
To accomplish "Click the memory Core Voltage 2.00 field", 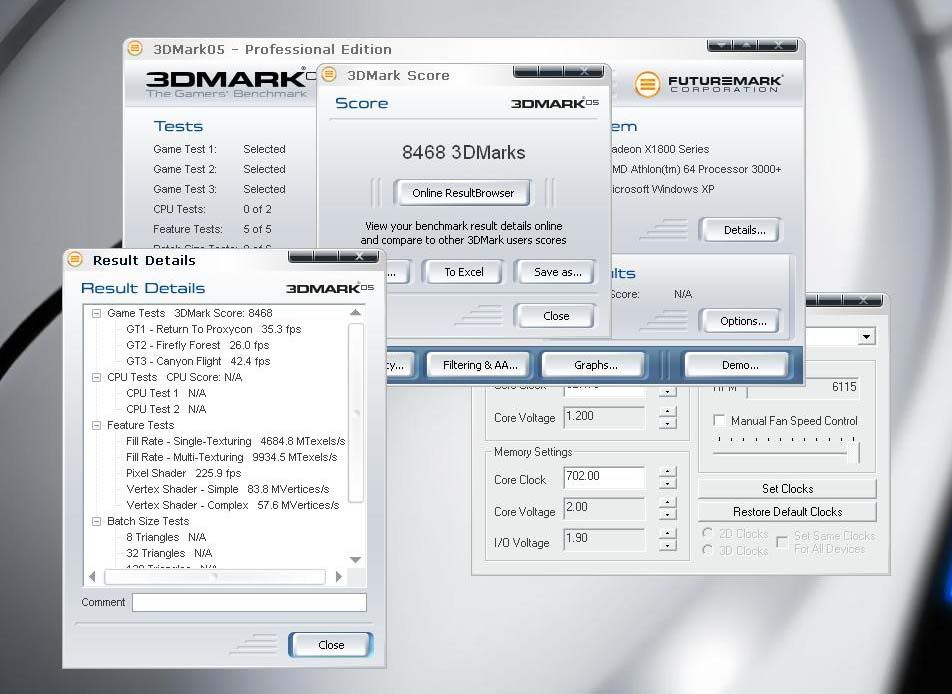I will pyautogui.click(x=604, y=508).
